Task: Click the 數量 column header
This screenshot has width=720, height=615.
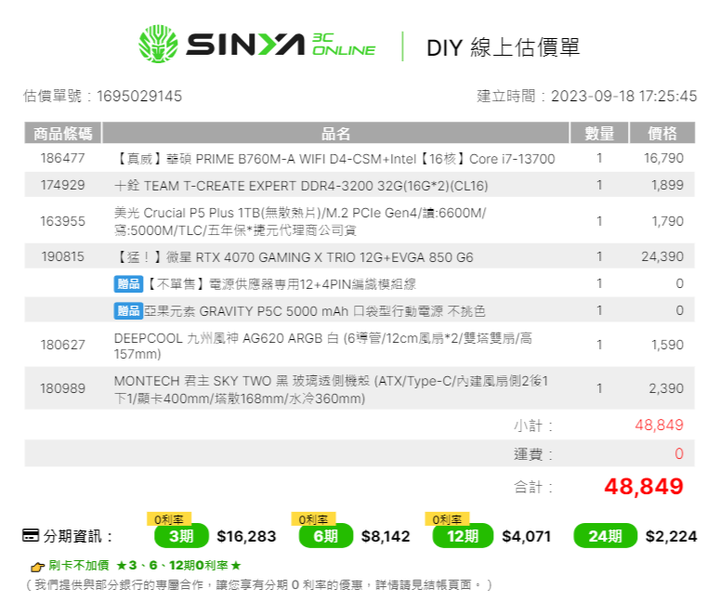Action: (599, 133)
